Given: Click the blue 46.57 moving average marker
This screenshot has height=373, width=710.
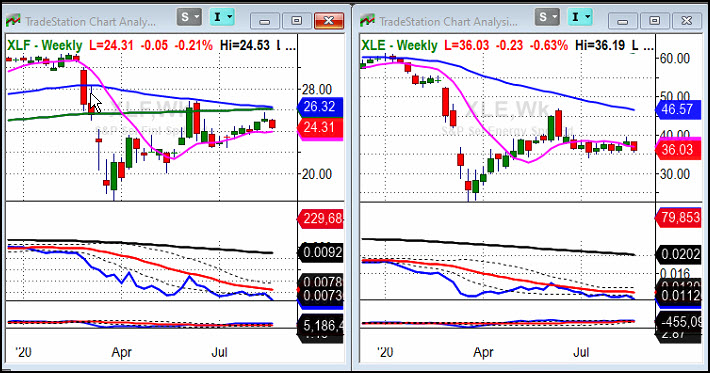Looking at the screenshot, I should [x=677, y=109].
